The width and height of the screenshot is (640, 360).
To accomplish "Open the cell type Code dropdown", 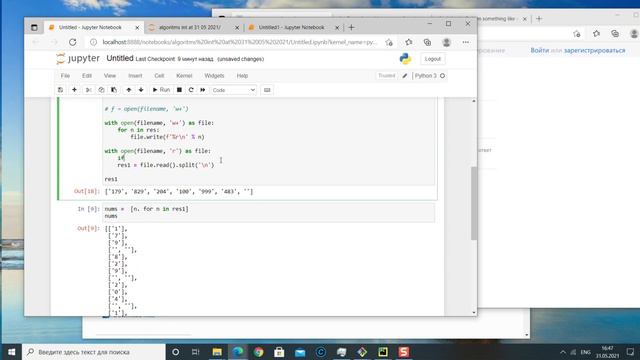I will pos(233,90).
